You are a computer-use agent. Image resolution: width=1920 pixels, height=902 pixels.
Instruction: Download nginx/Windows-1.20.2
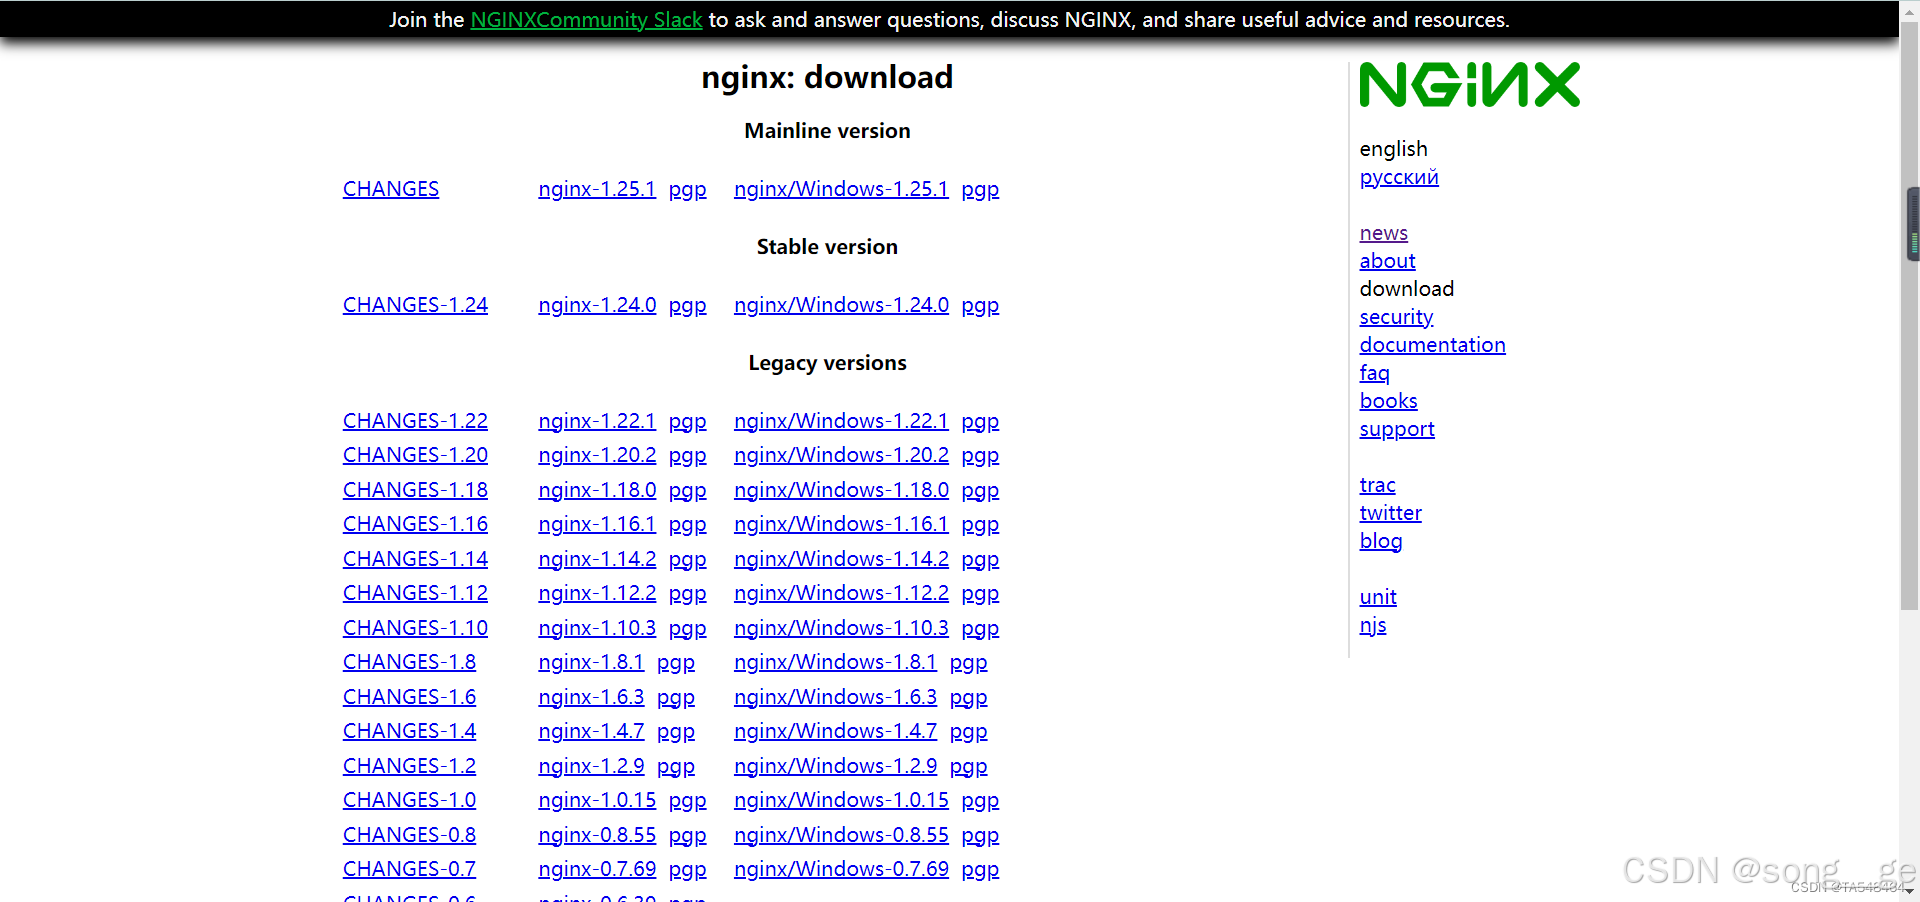click(841, 455)
